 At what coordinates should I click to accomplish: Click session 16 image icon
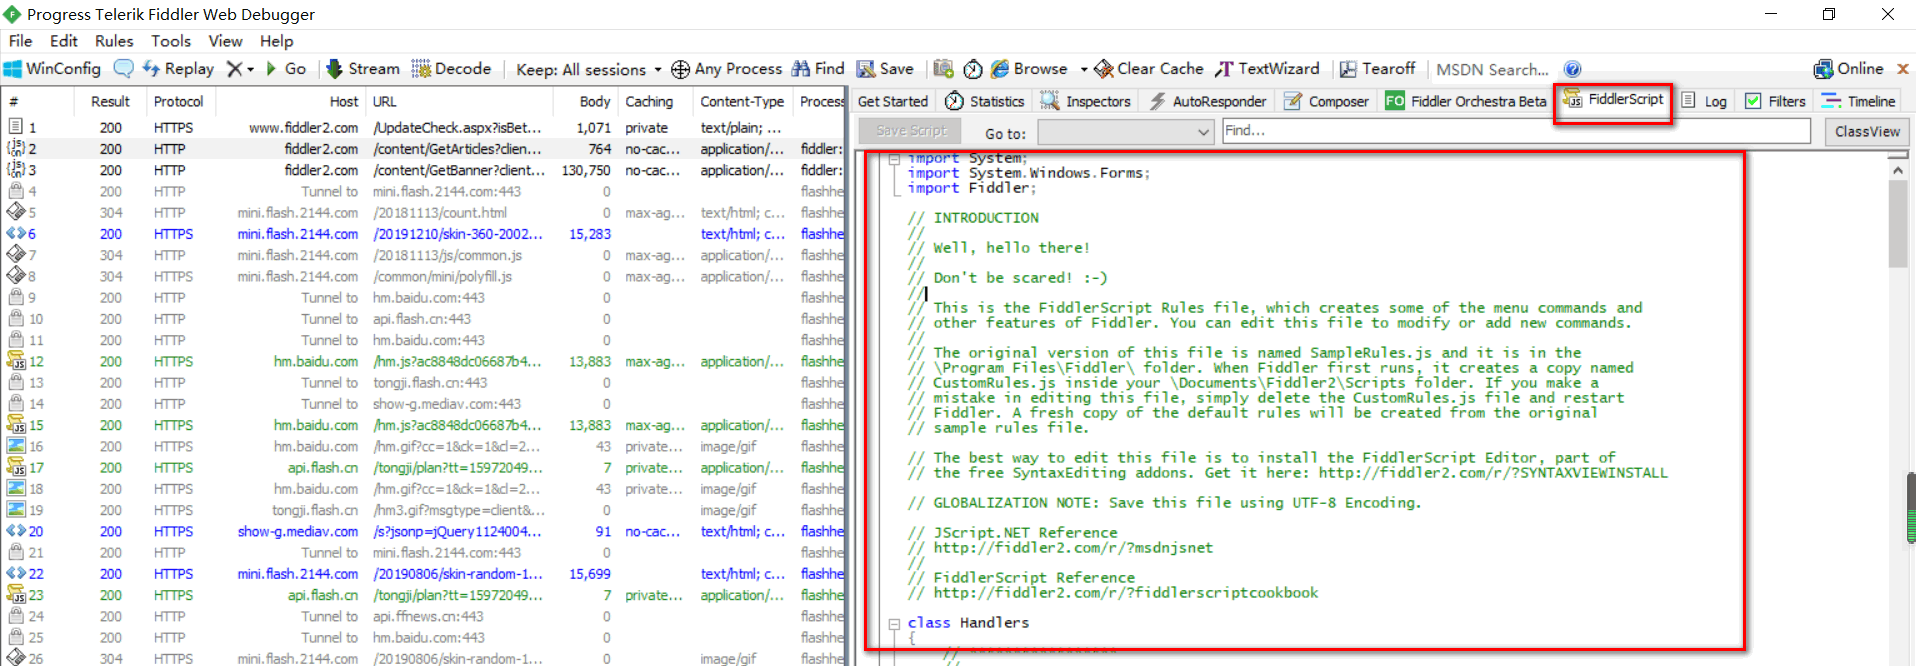click(16, 446)
